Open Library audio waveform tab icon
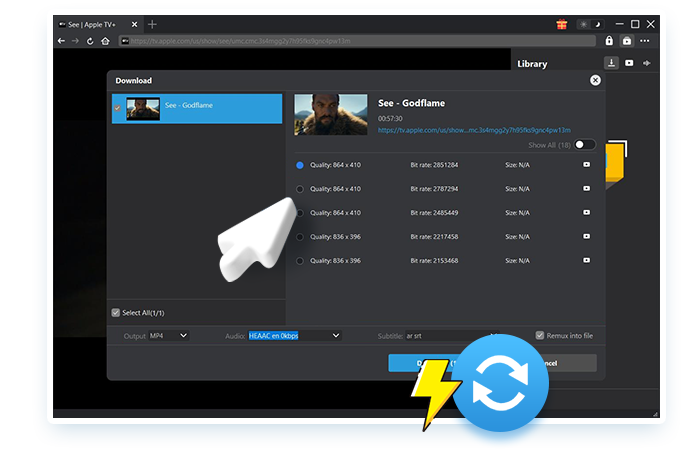This screenshot has width=684, height=449. (646, 63)
